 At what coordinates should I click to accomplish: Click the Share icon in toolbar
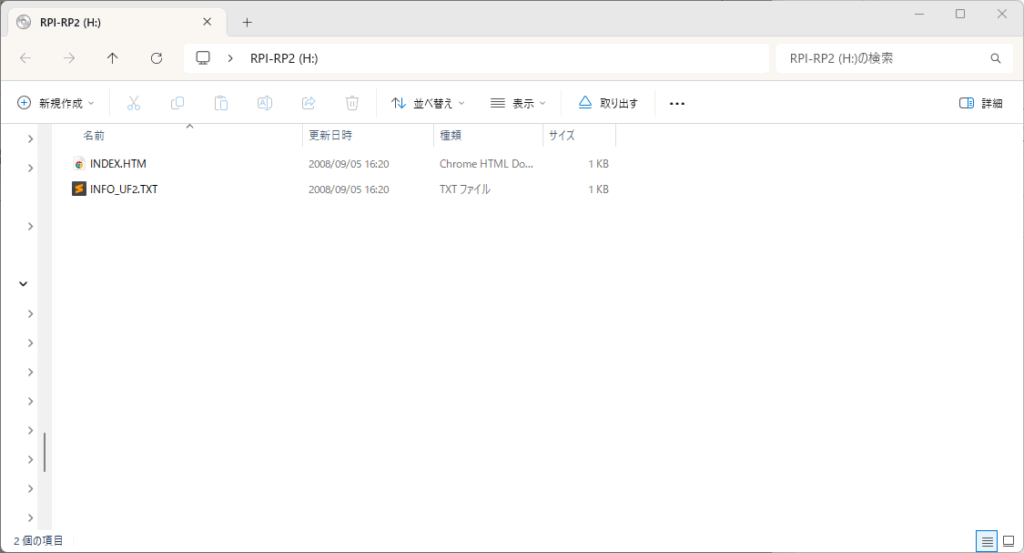click(x=309, y=103)
